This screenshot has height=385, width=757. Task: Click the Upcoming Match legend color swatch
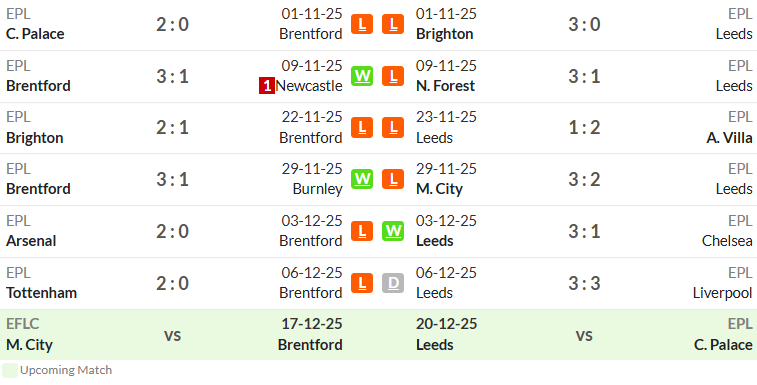[10, 371]
